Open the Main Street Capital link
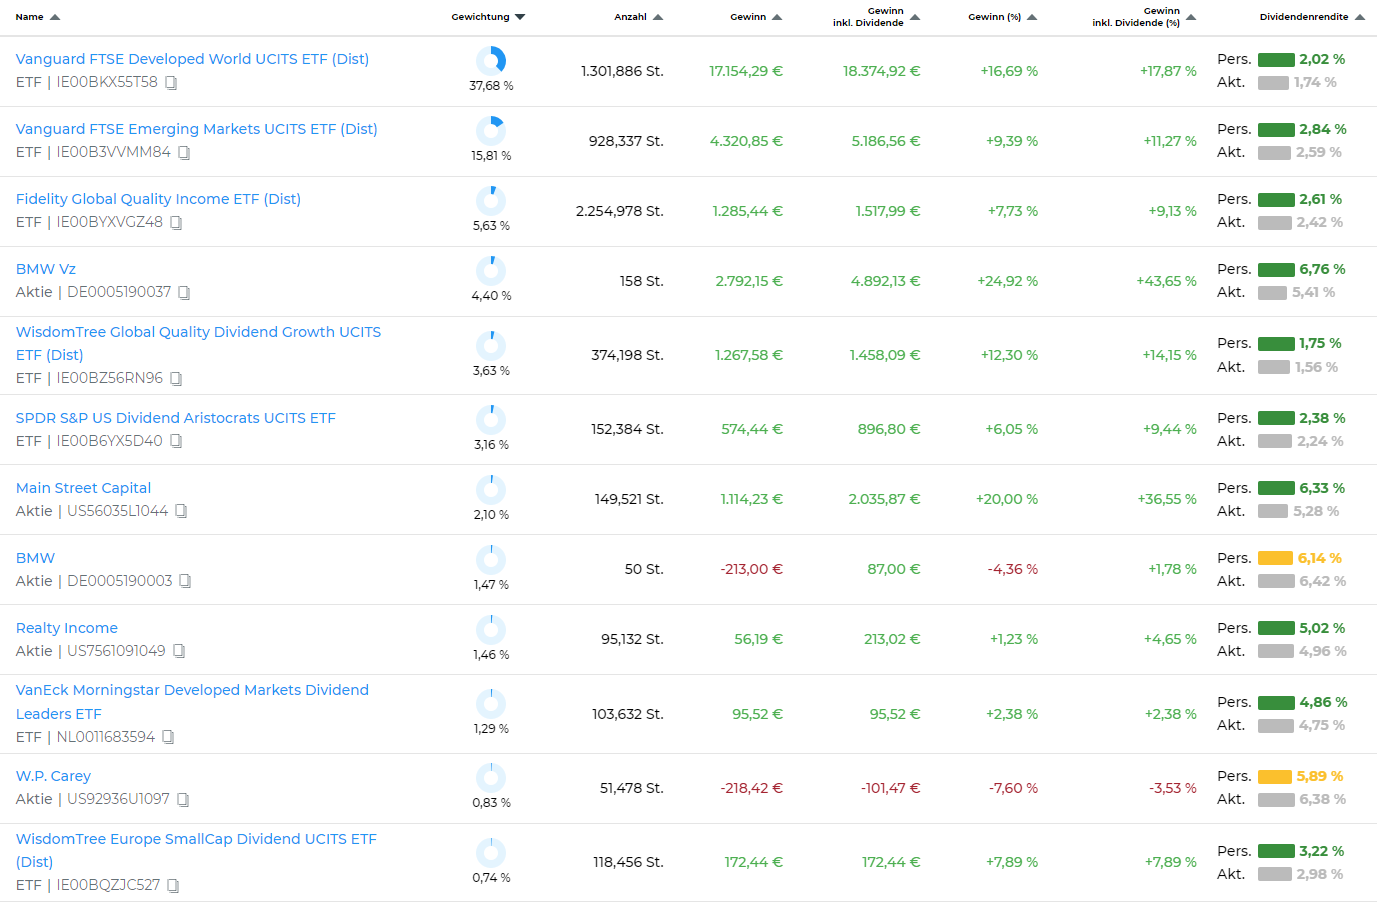This screenshot has width=1377, height=903. point(84,488)
